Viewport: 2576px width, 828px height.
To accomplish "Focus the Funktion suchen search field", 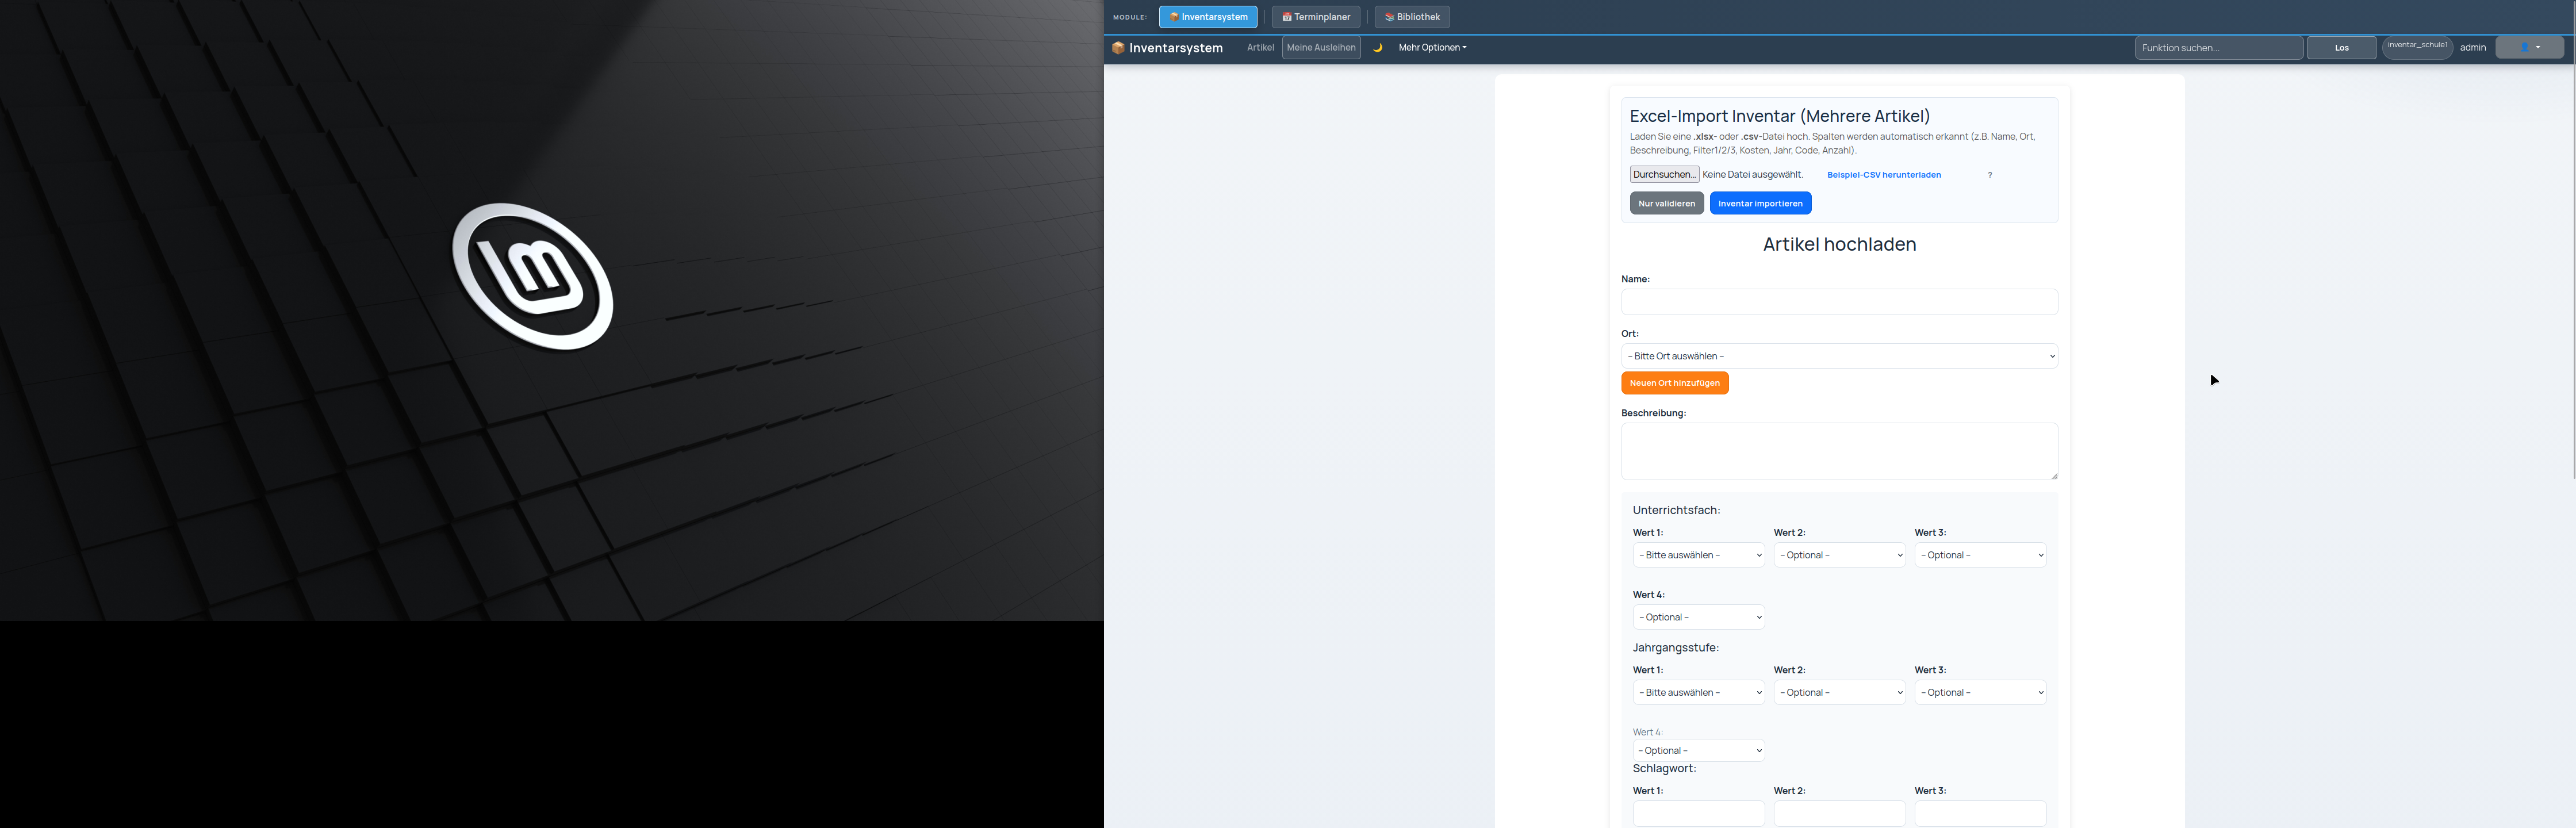I will pyautogui.click(x=2218, y=48).
